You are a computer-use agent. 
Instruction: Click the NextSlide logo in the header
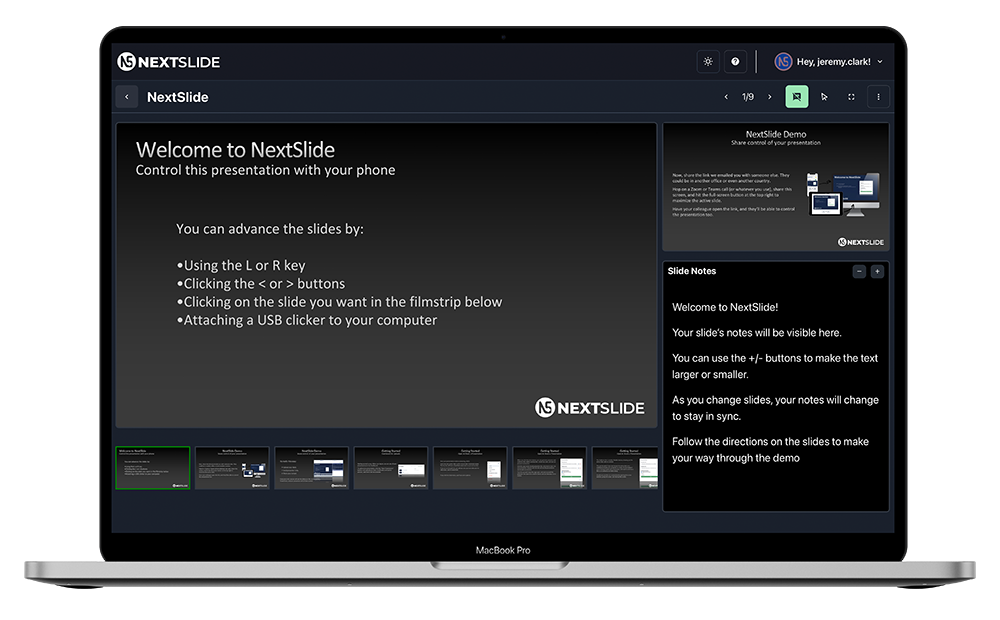pos(169,62)
